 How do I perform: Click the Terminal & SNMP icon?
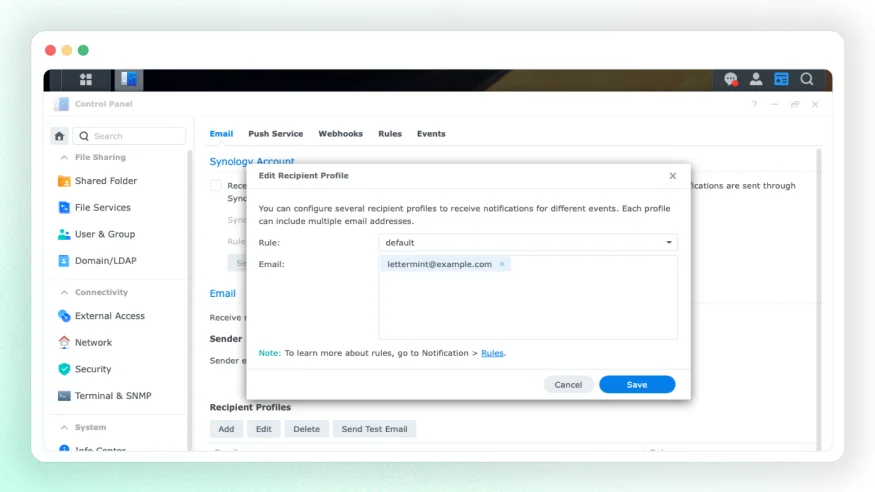point(64,396)
